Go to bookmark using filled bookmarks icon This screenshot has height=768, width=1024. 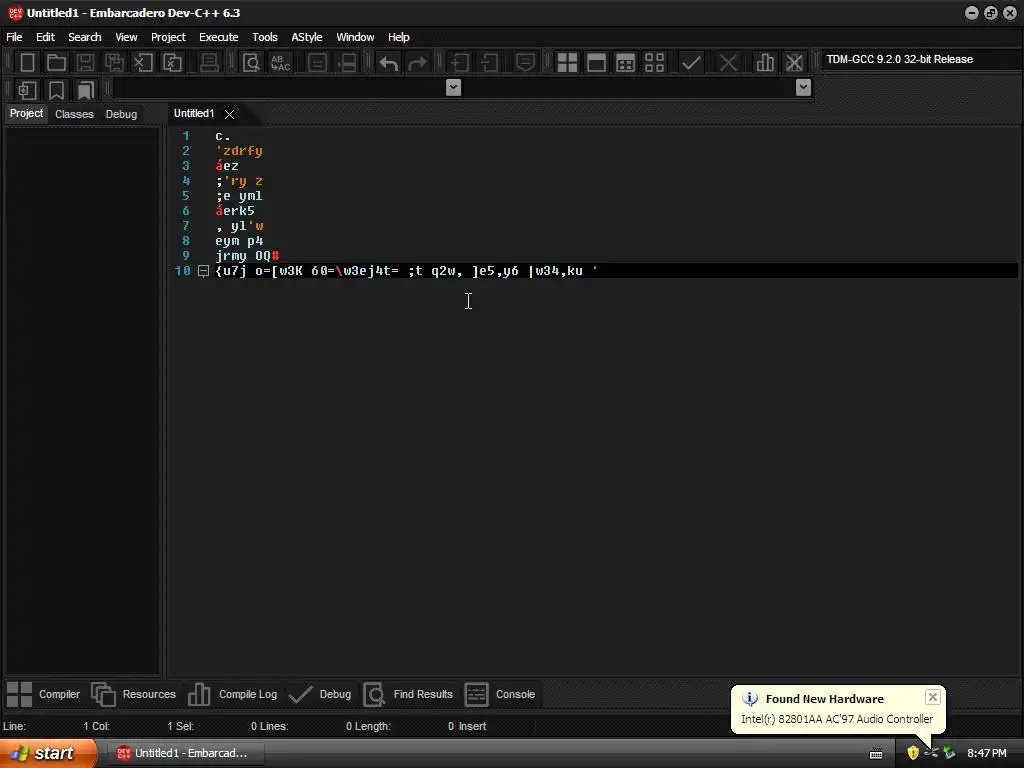coord(86,90)
